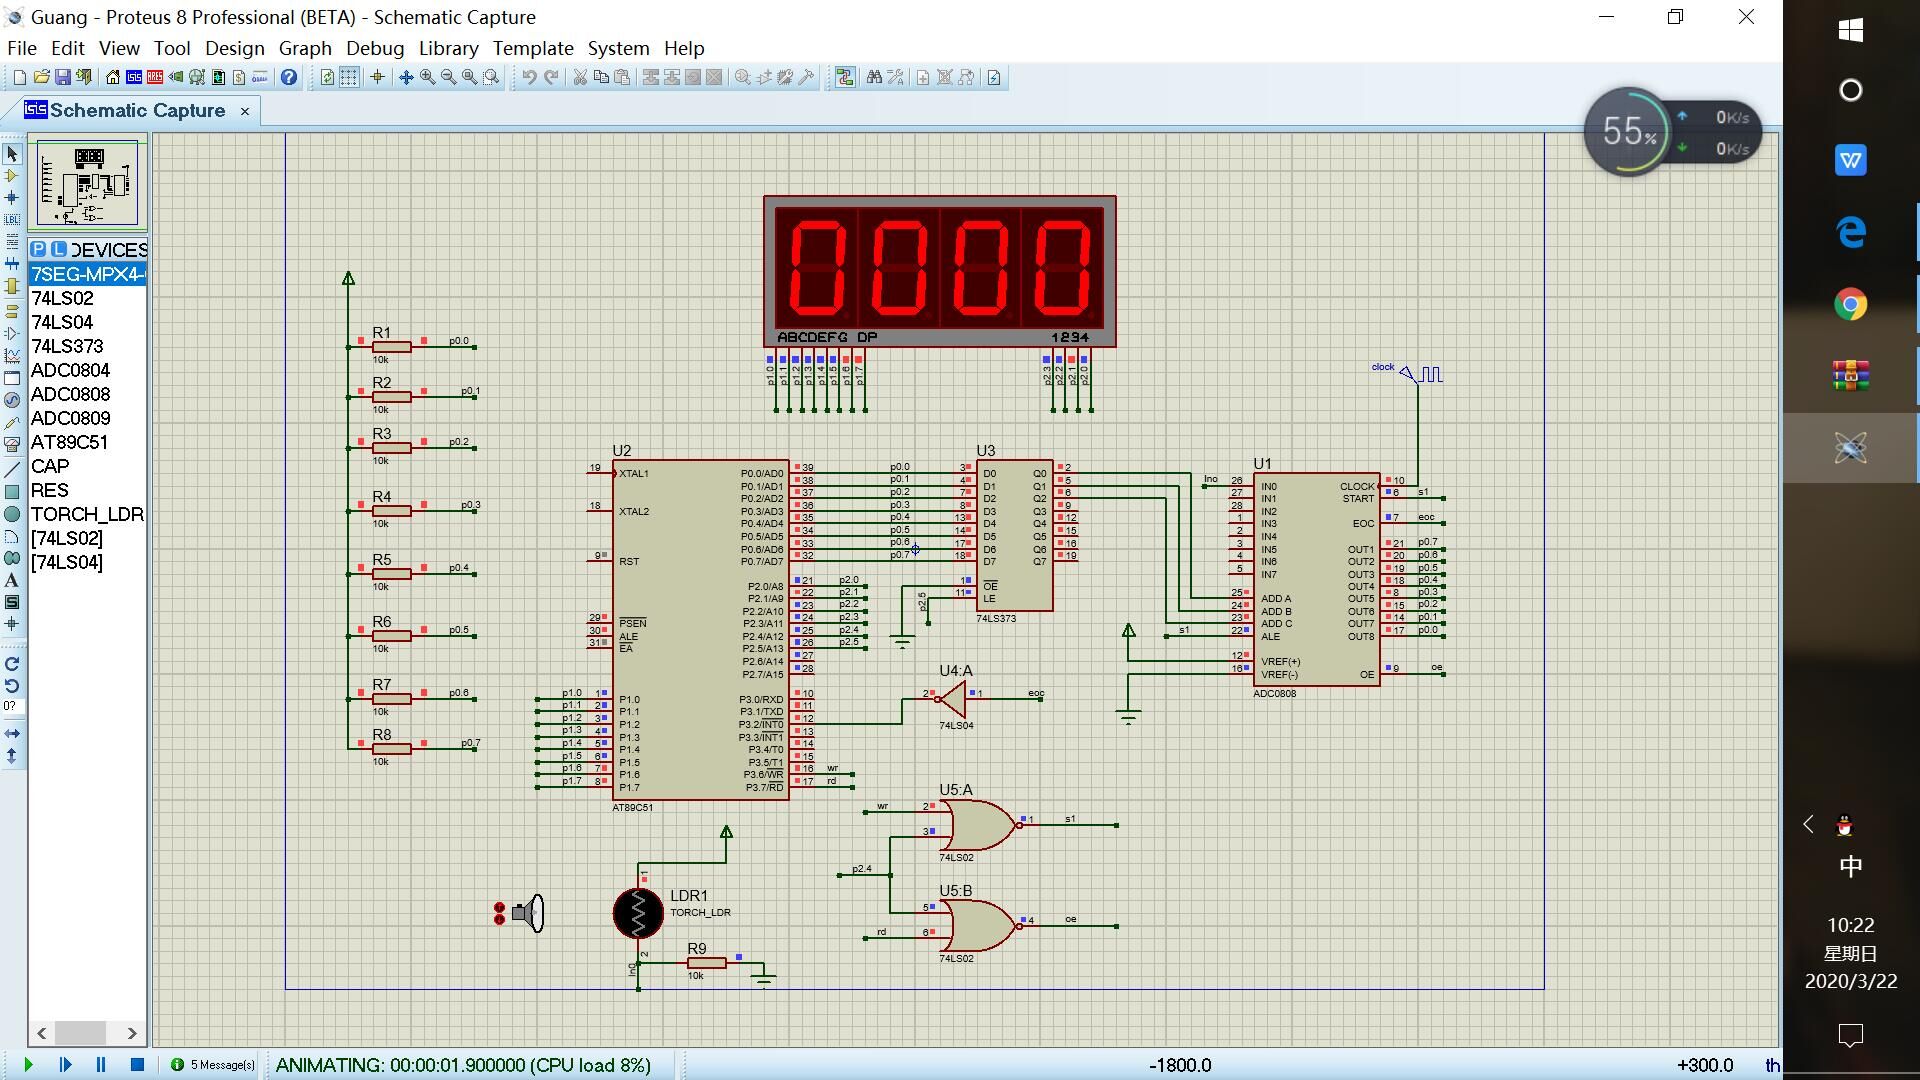Click the Zoom Out magnifier icon

[448, 77]
